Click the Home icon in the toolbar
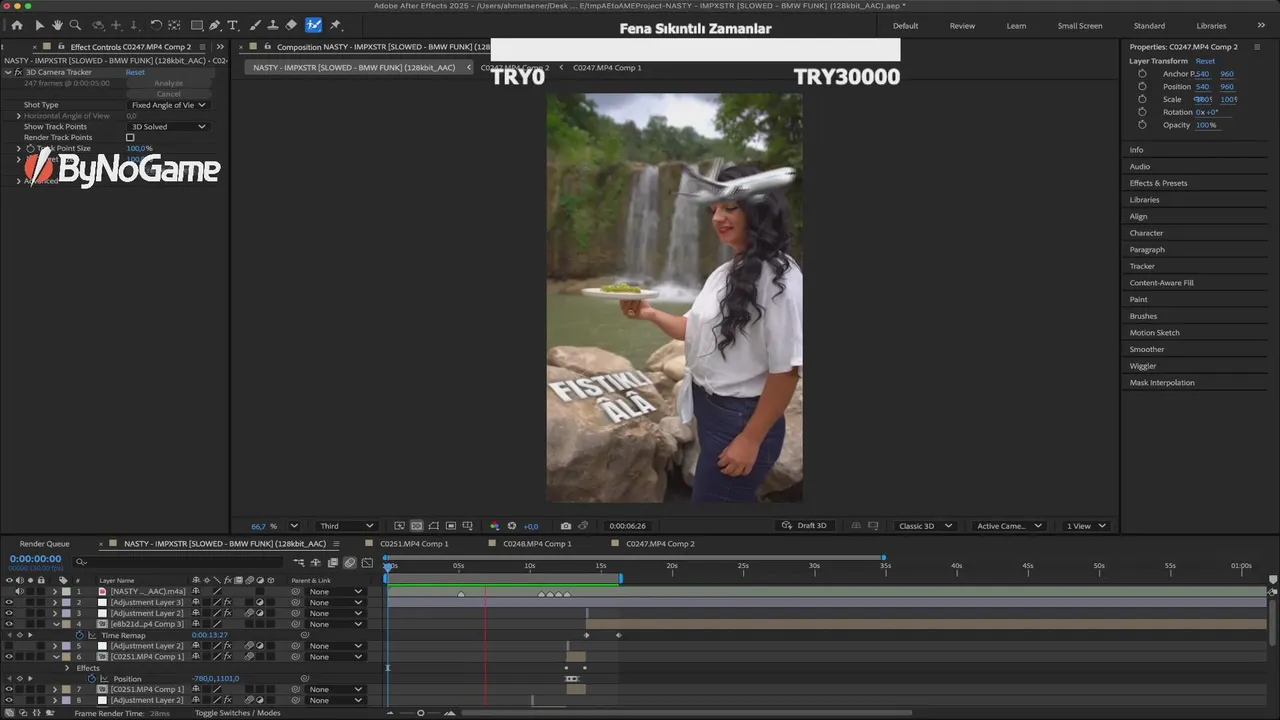The height and width of the screenshot is (720, 1280). 17,25
